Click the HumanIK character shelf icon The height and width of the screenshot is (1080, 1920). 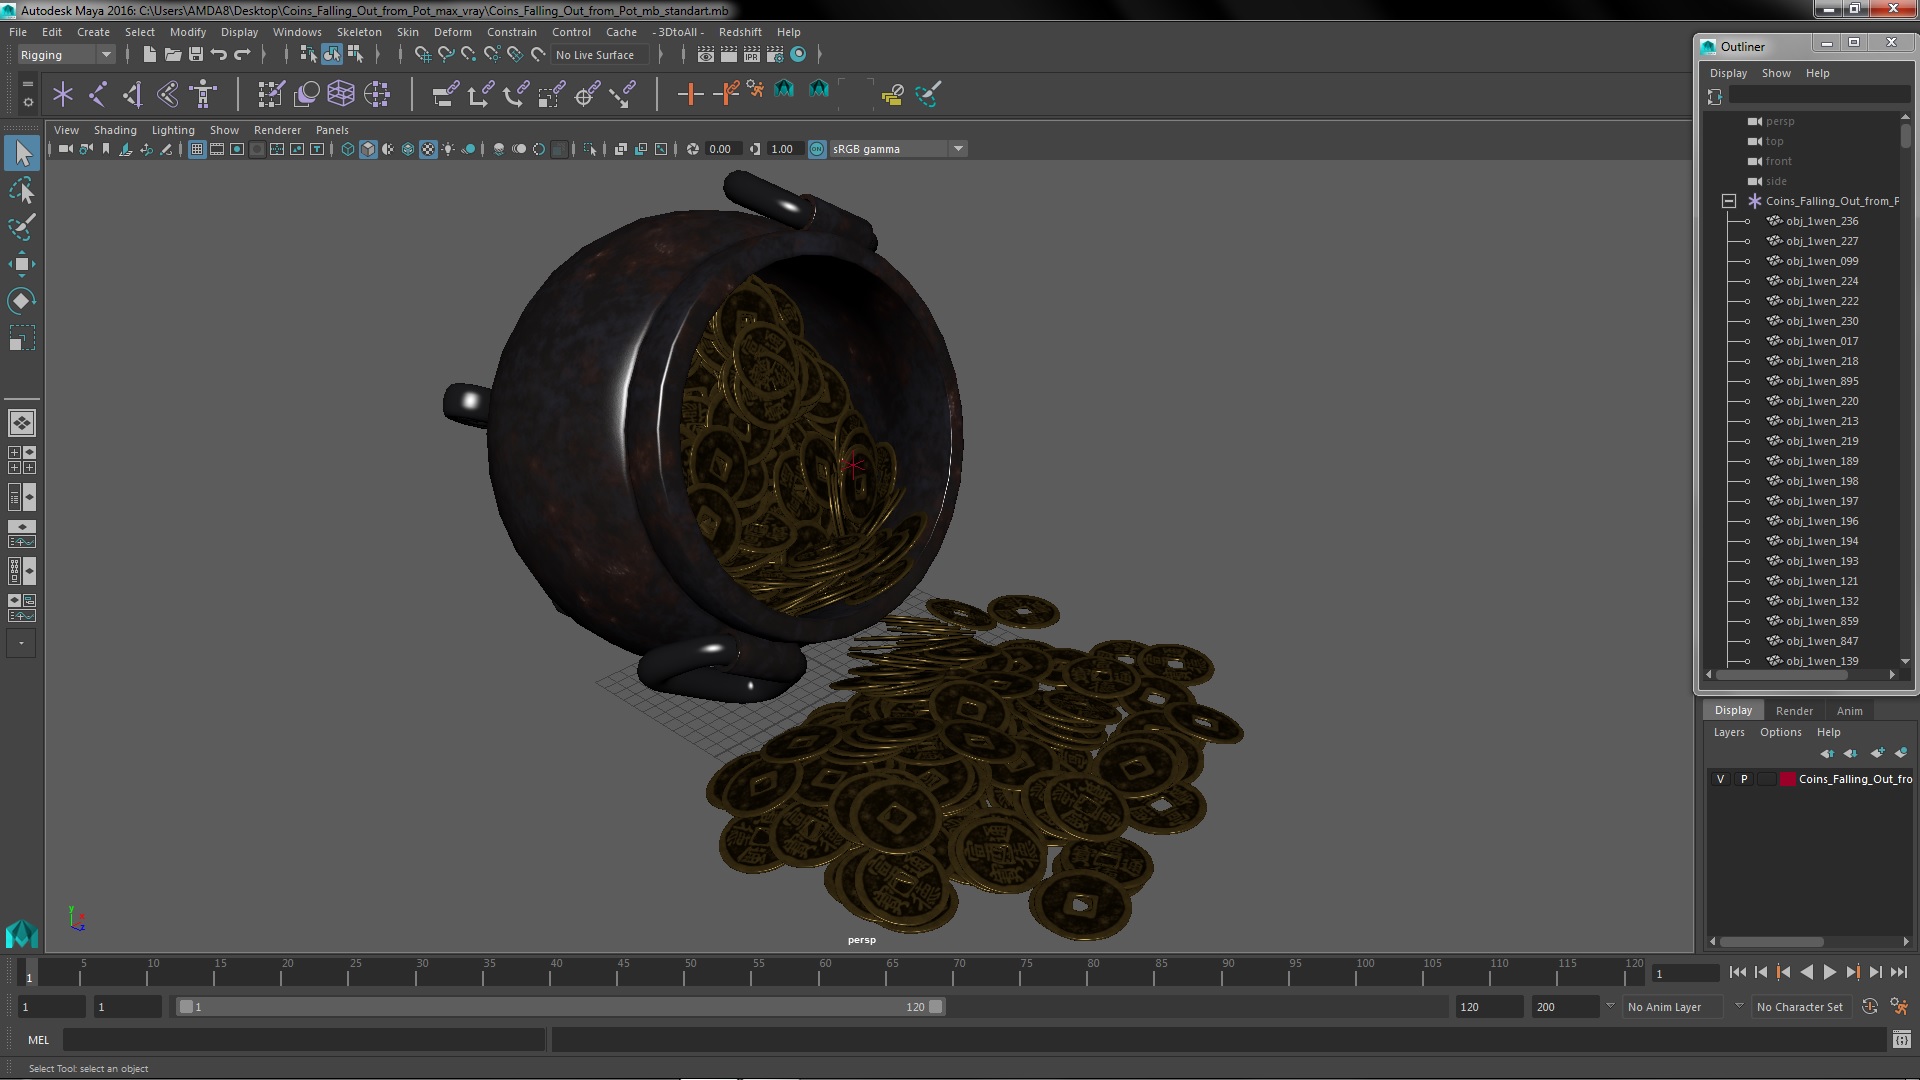[203, 94]
